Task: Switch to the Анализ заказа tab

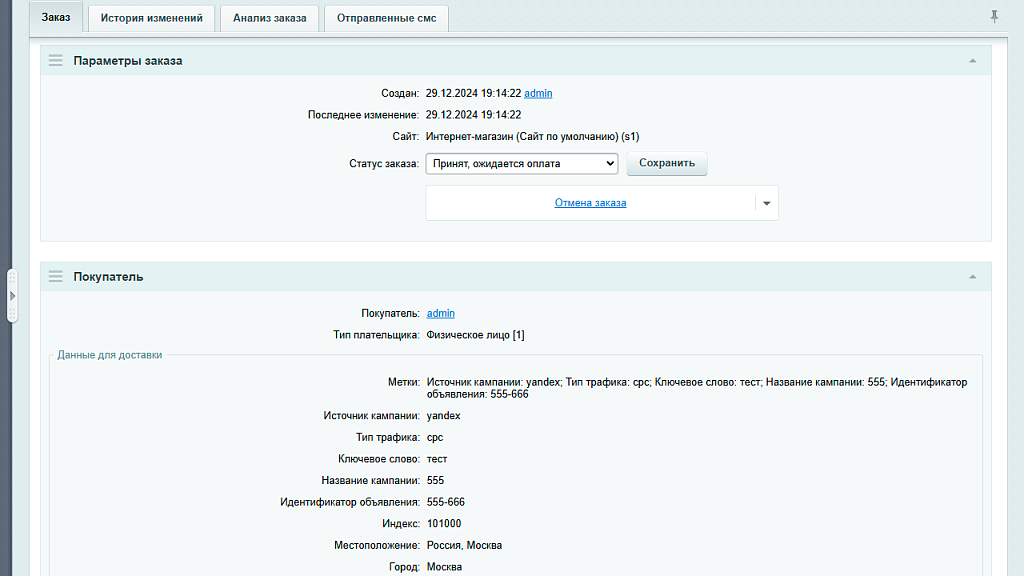Action: coord(269,17)
